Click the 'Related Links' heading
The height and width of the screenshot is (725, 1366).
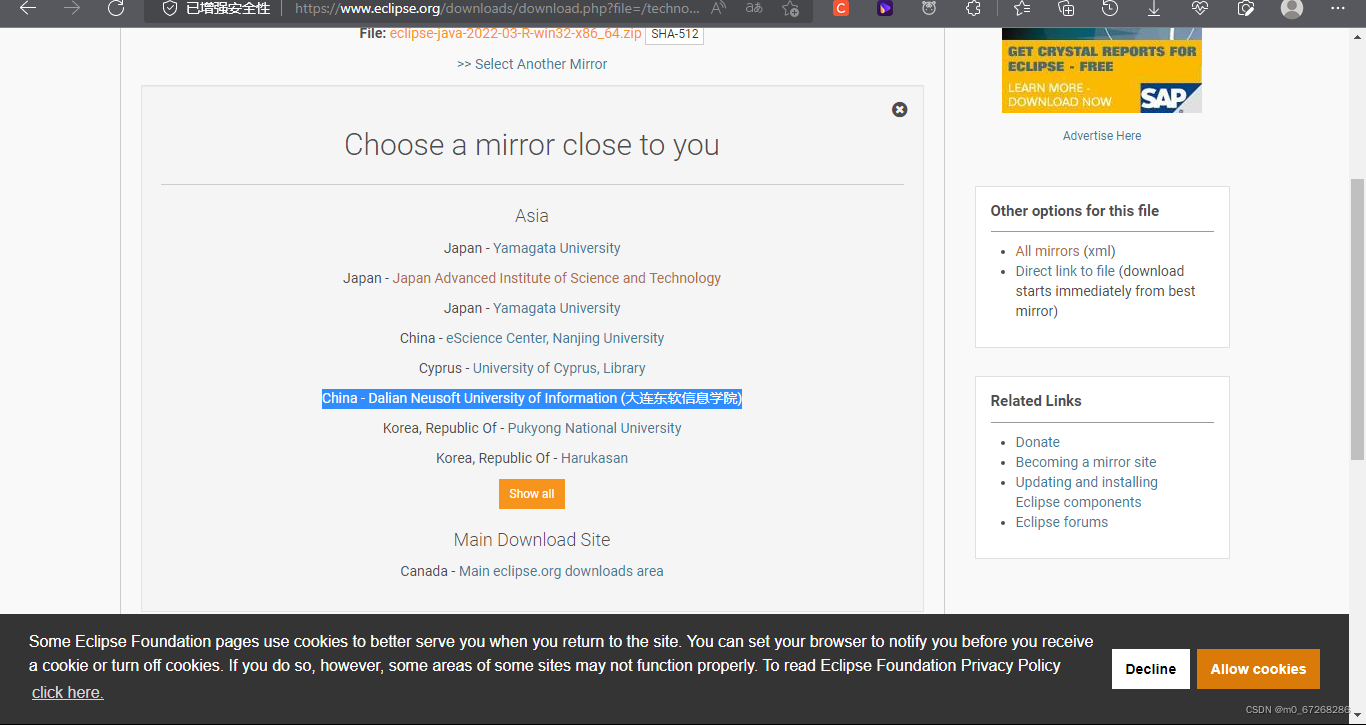pyautogui.click(x=1036, y=401)
